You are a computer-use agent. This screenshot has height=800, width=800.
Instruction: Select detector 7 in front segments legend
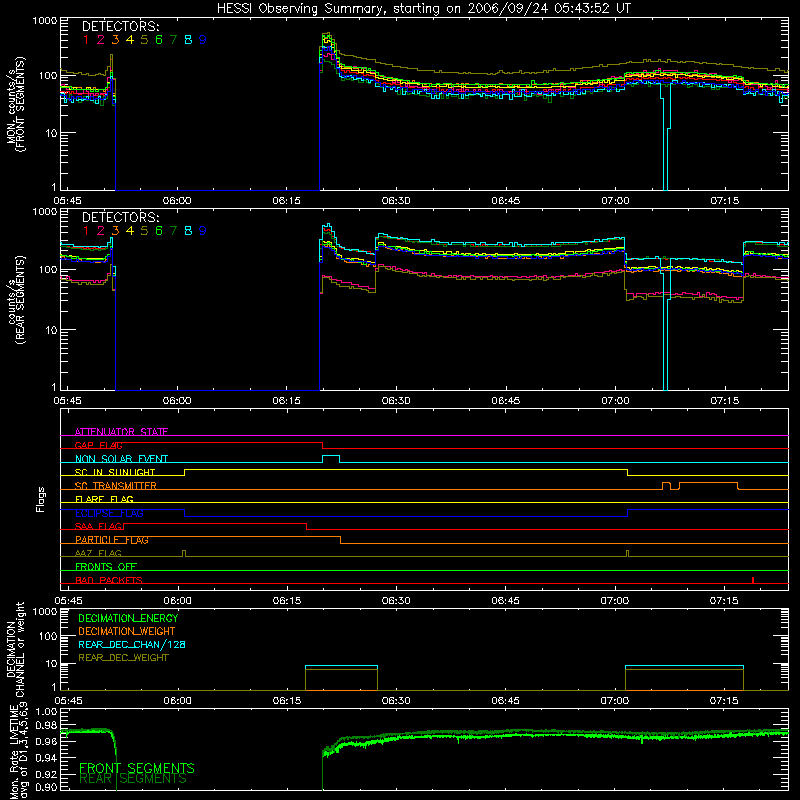click(x=173, y=40)
